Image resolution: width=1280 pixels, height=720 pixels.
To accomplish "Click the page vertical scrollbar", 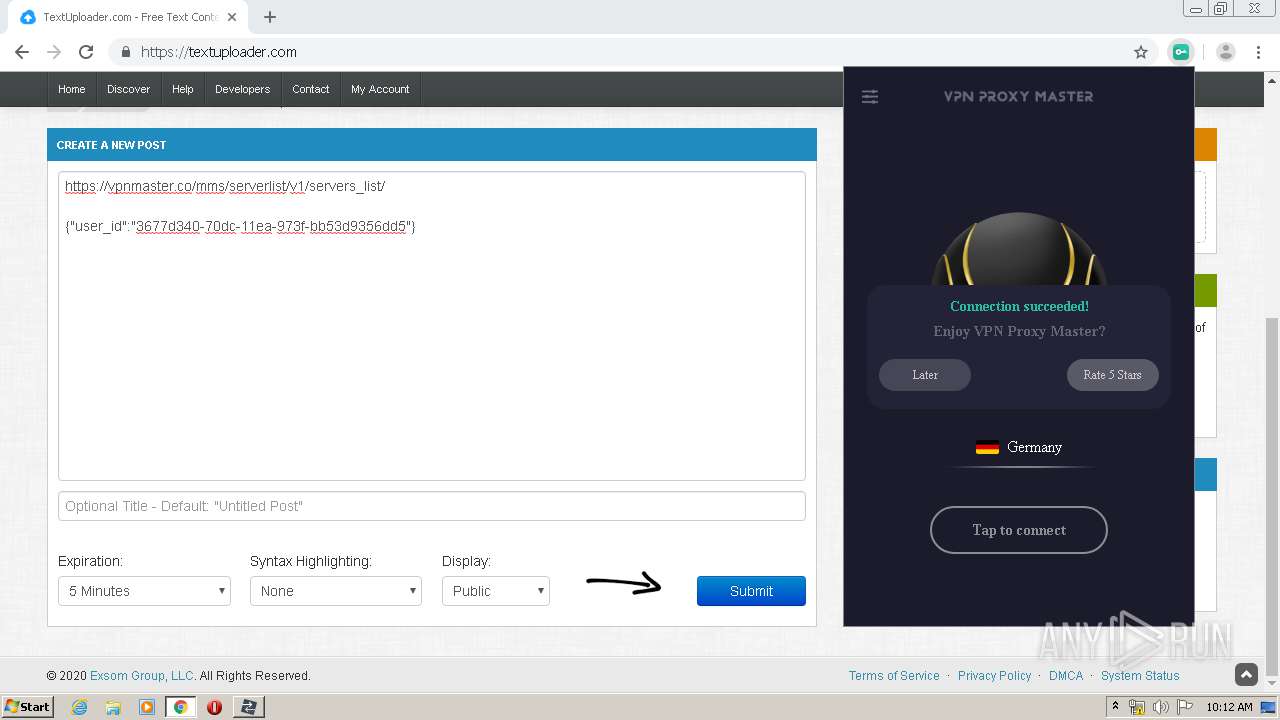I will [x=1272, y=495].
